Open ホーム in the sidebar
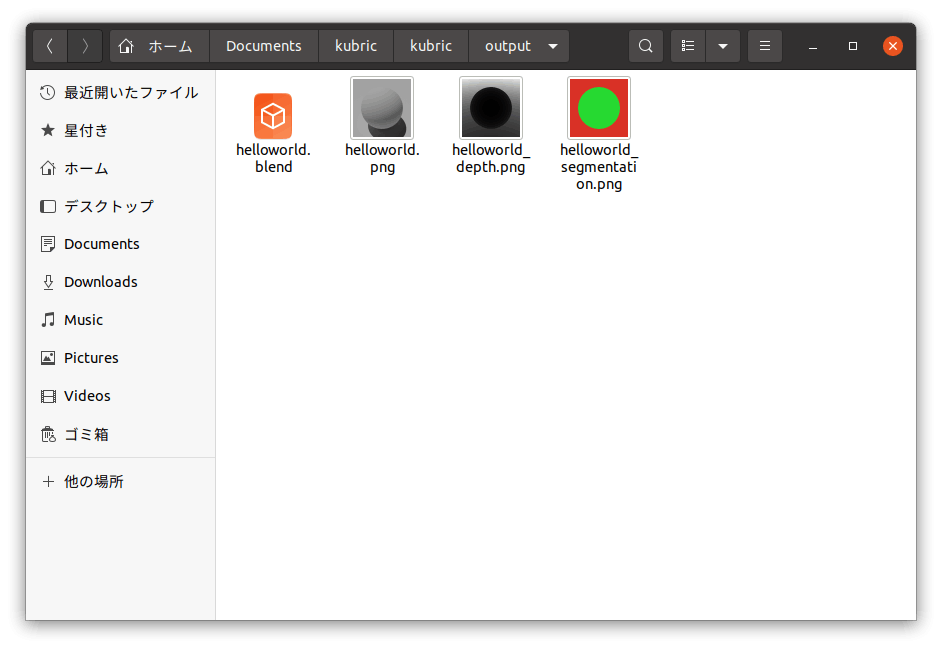The width and height of the screenshot is (942, 649). 120,168
